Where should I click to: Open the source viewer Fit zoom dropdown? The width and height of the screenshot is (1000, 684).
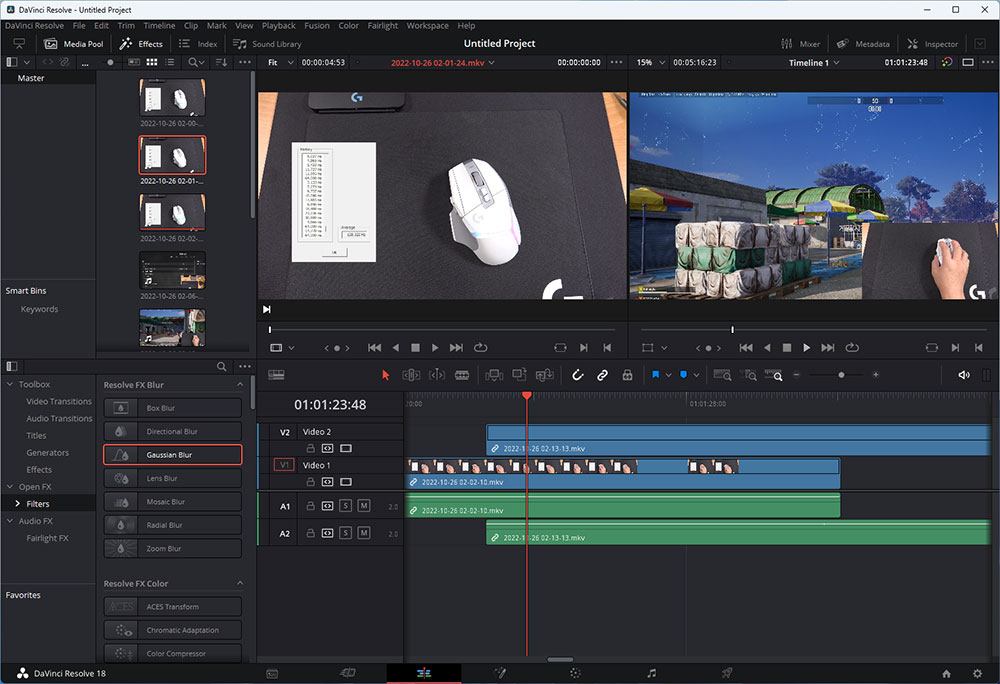[280, 62]
